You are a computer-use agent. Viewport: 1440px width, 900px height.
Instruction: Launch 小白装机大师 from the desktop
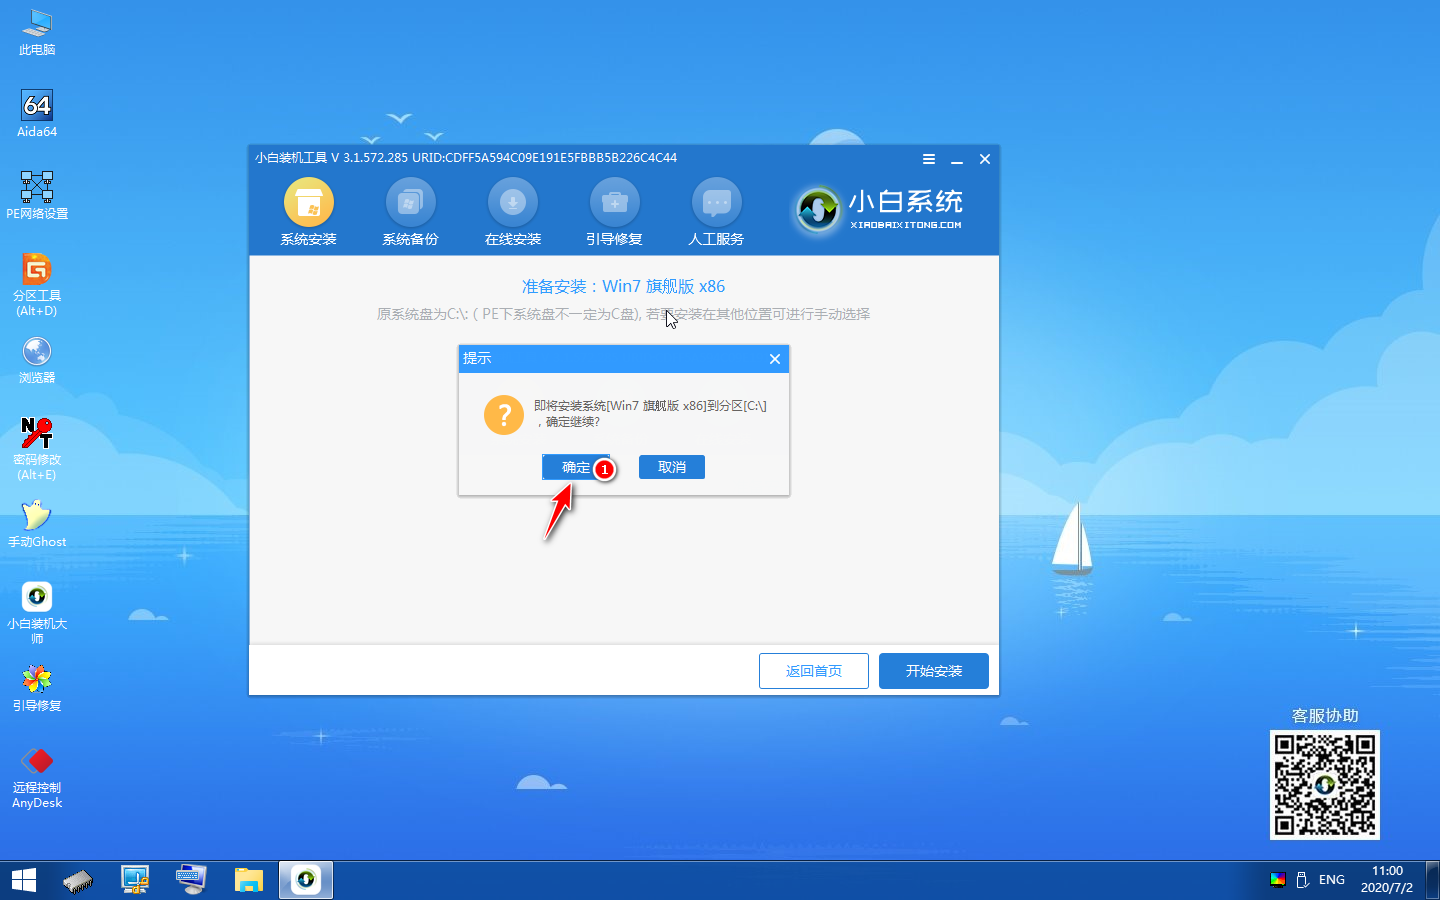click(37, 613)
